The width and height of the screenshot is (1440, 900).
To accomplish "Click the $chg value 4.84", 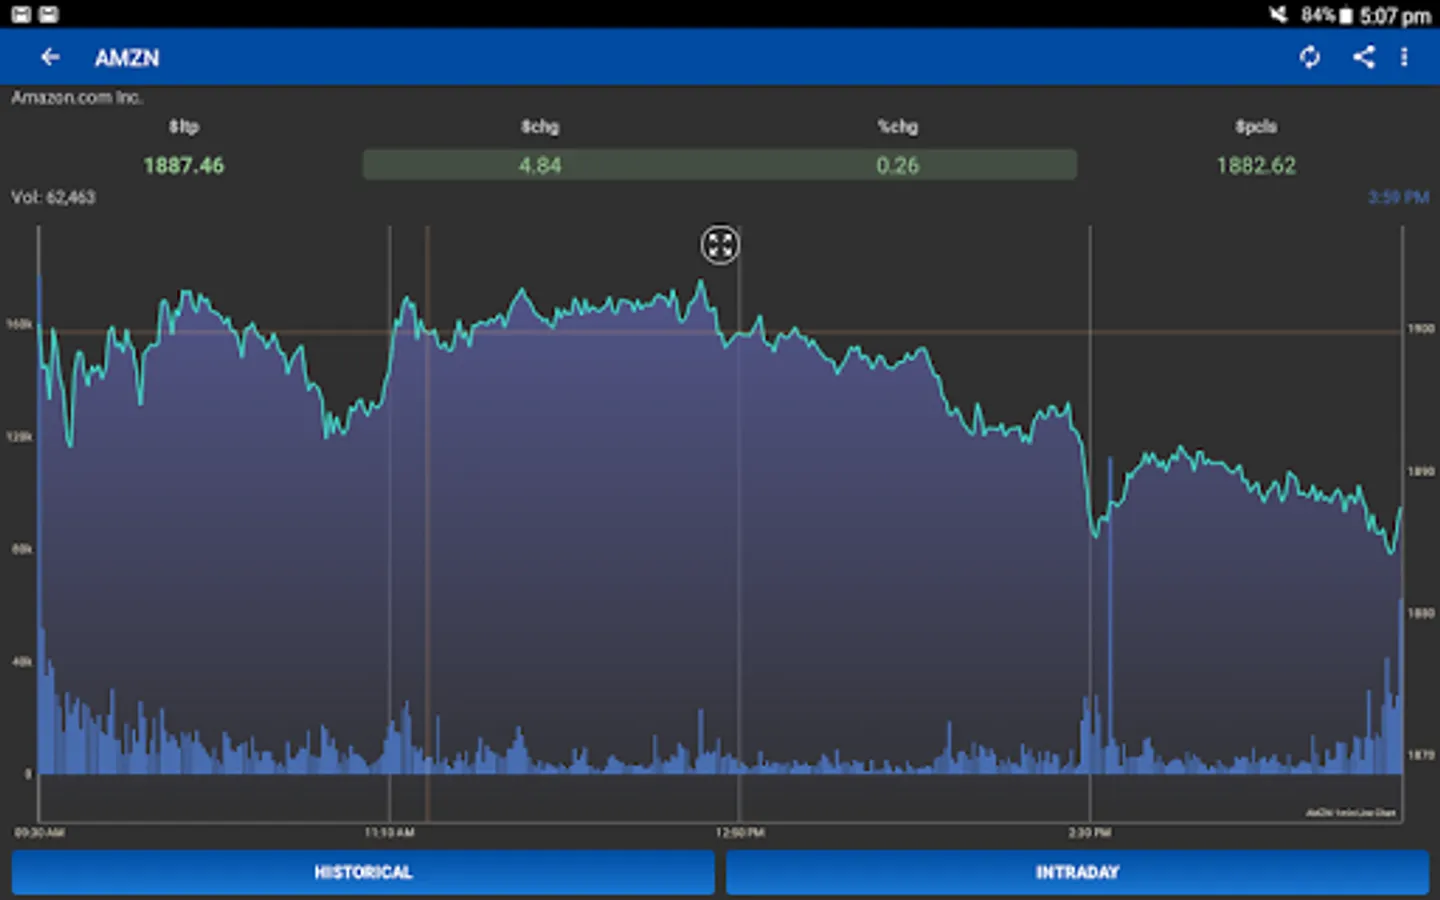I will click(x=540, y=165).
